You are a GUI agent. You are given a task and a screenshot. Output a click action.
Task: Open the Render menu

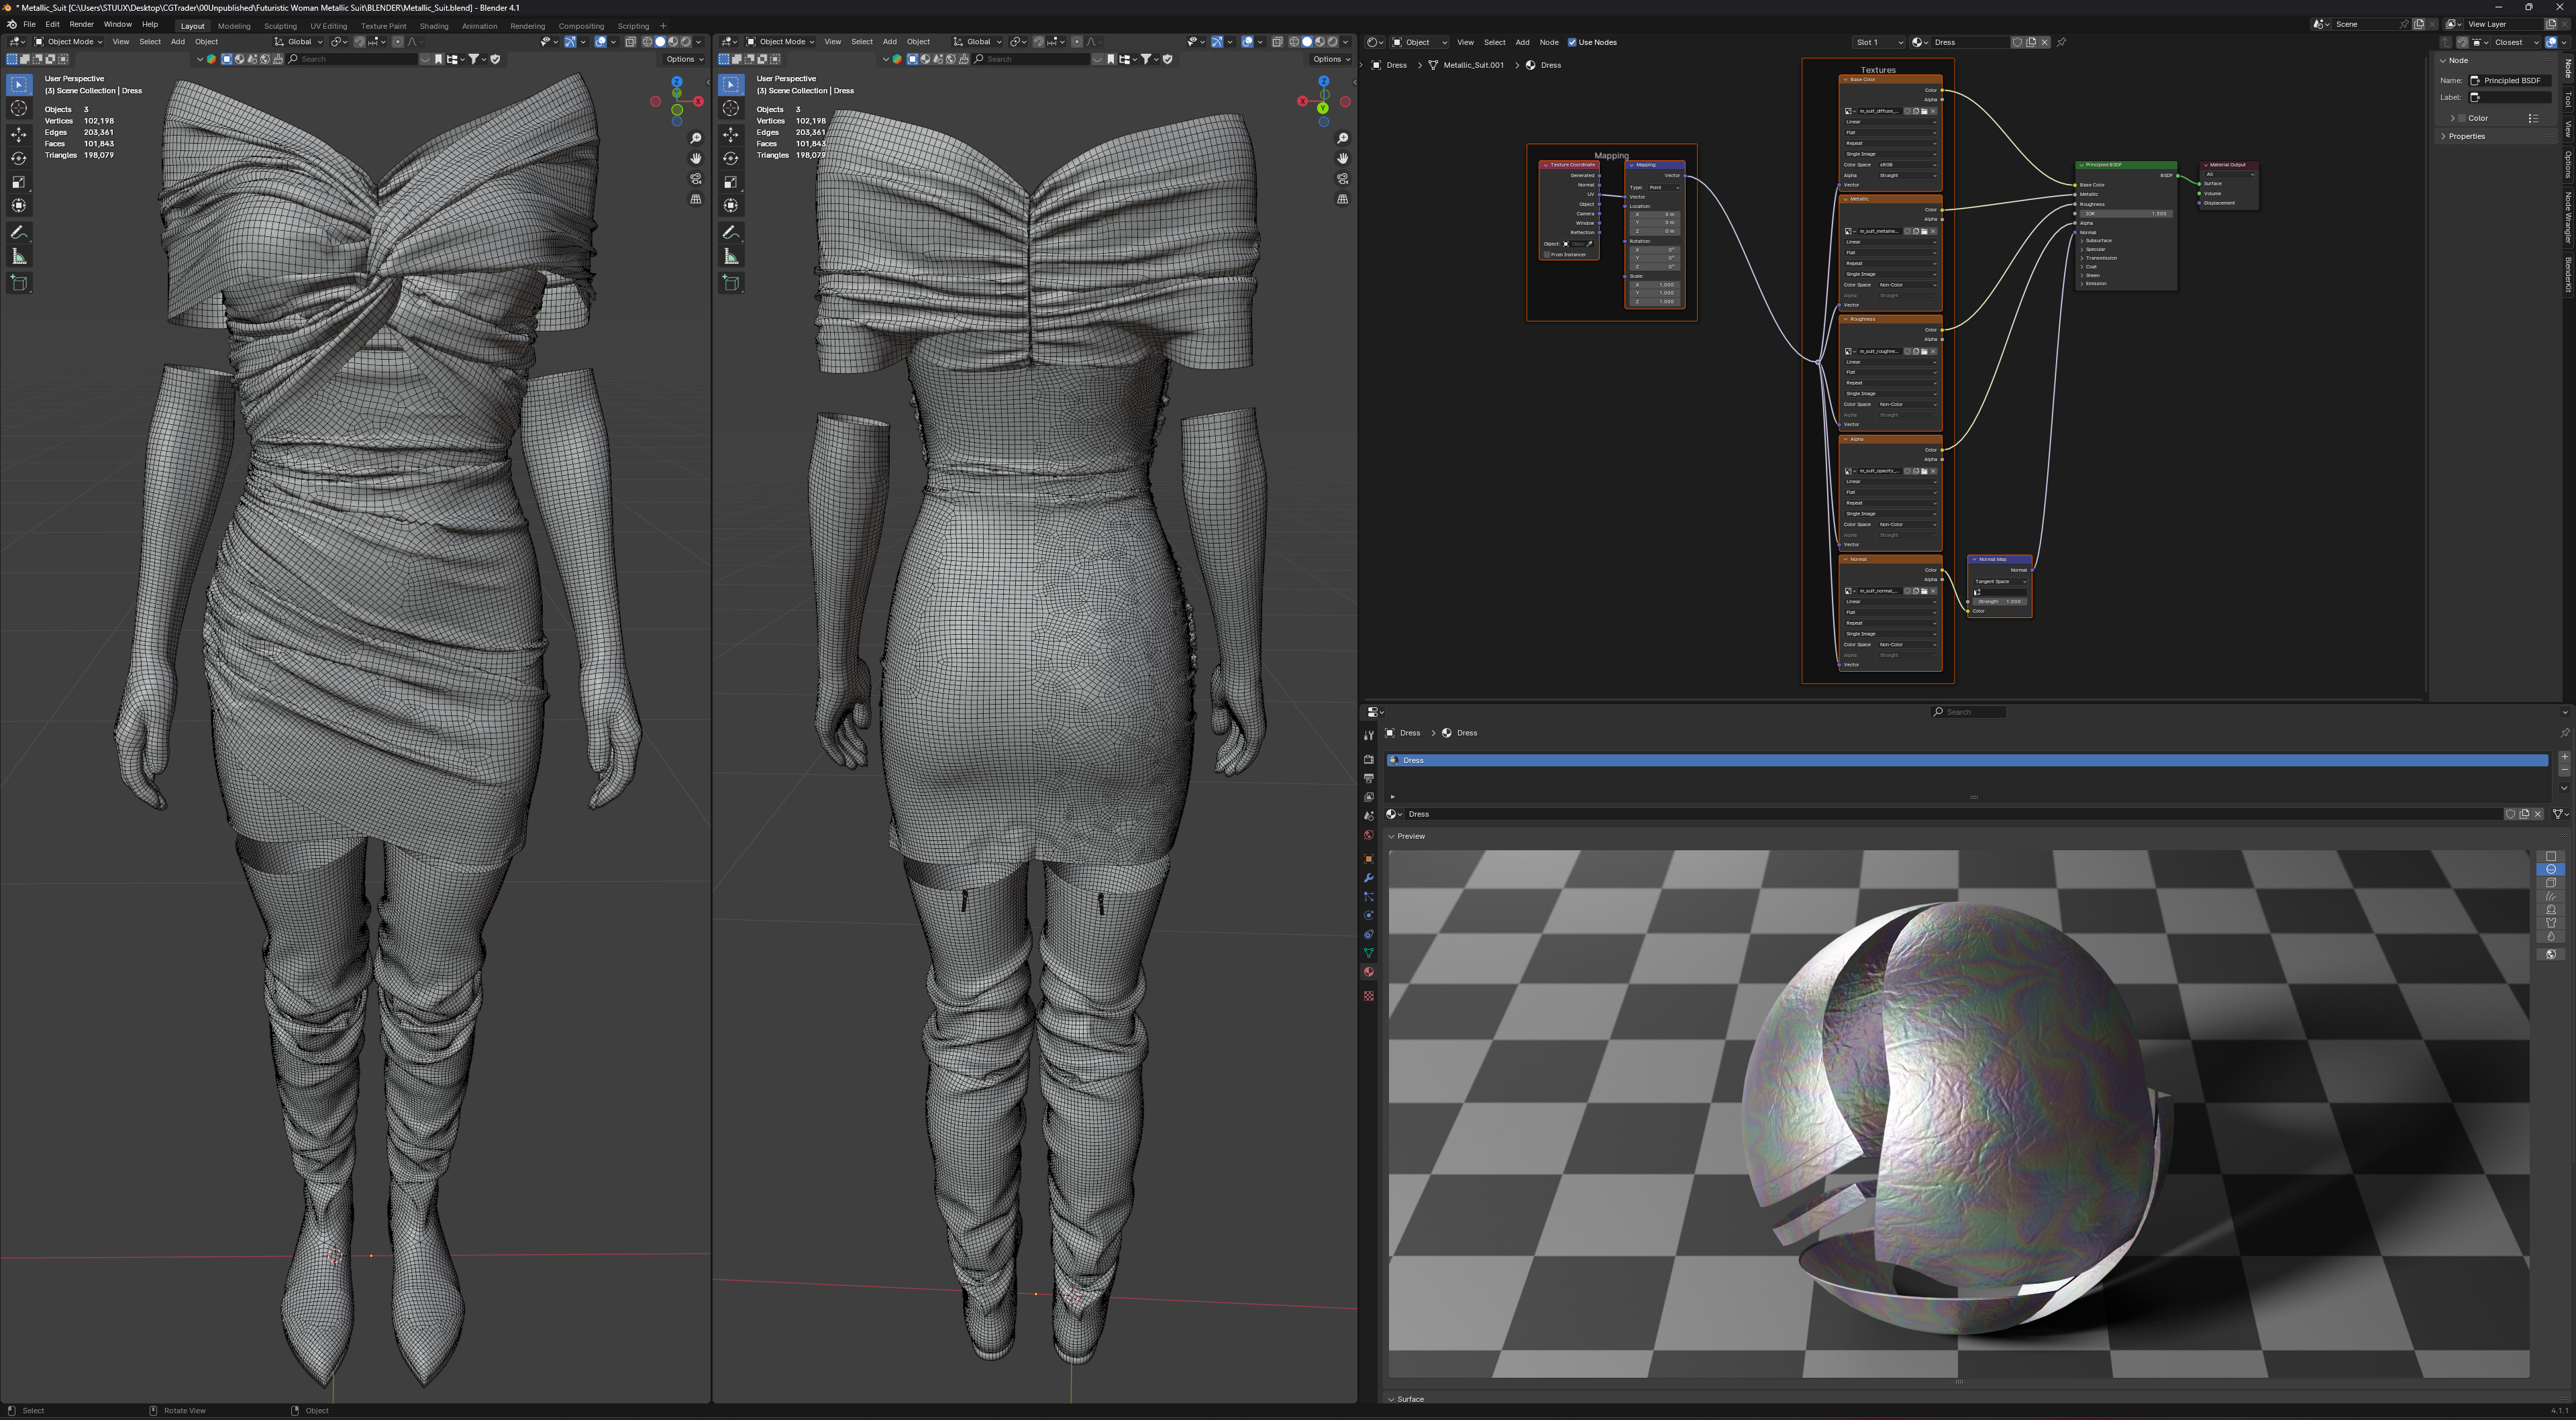coord(81,25)
